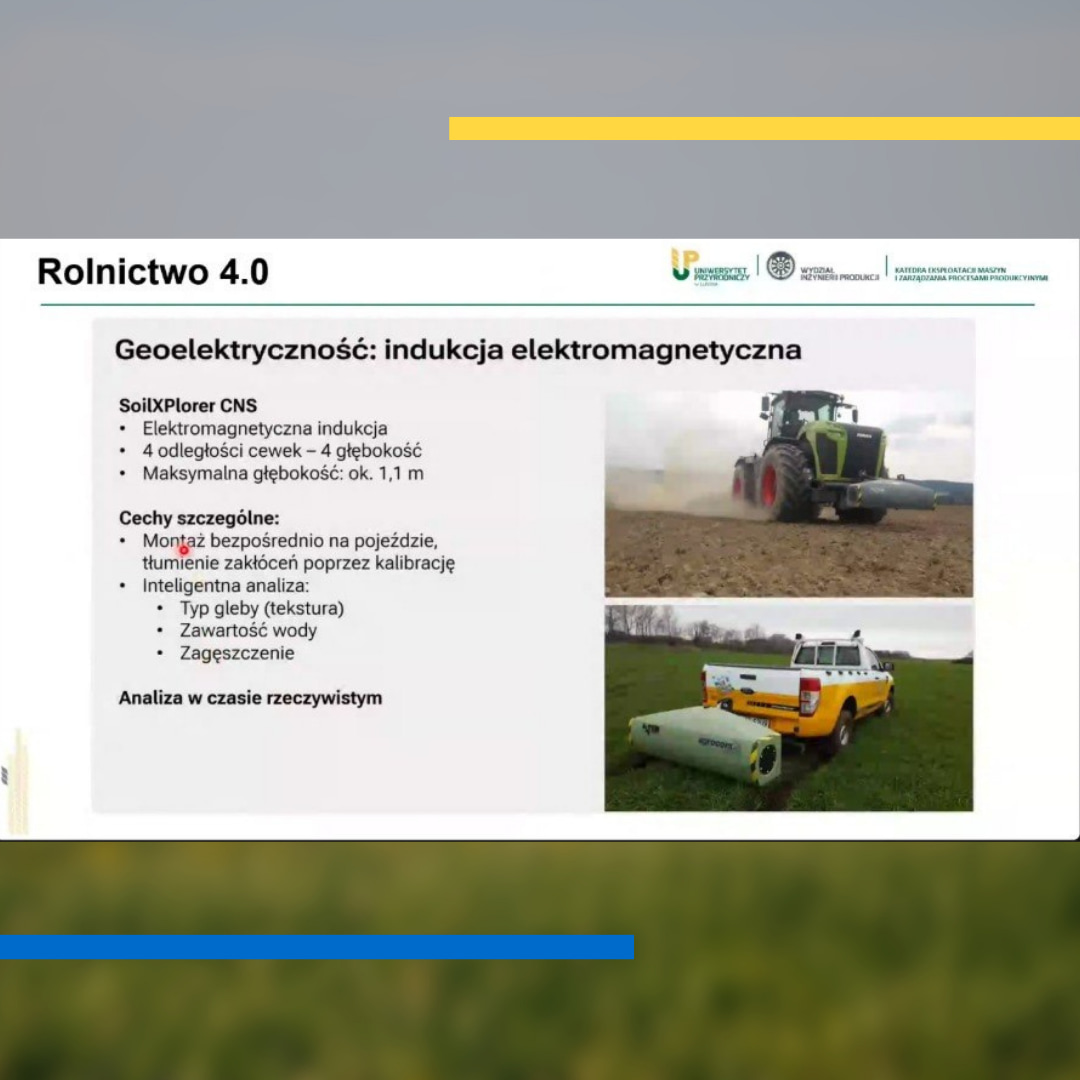Click the round sensor end on green scanner
Screen dimensions: 1080x1080
[x=766, y=760]
